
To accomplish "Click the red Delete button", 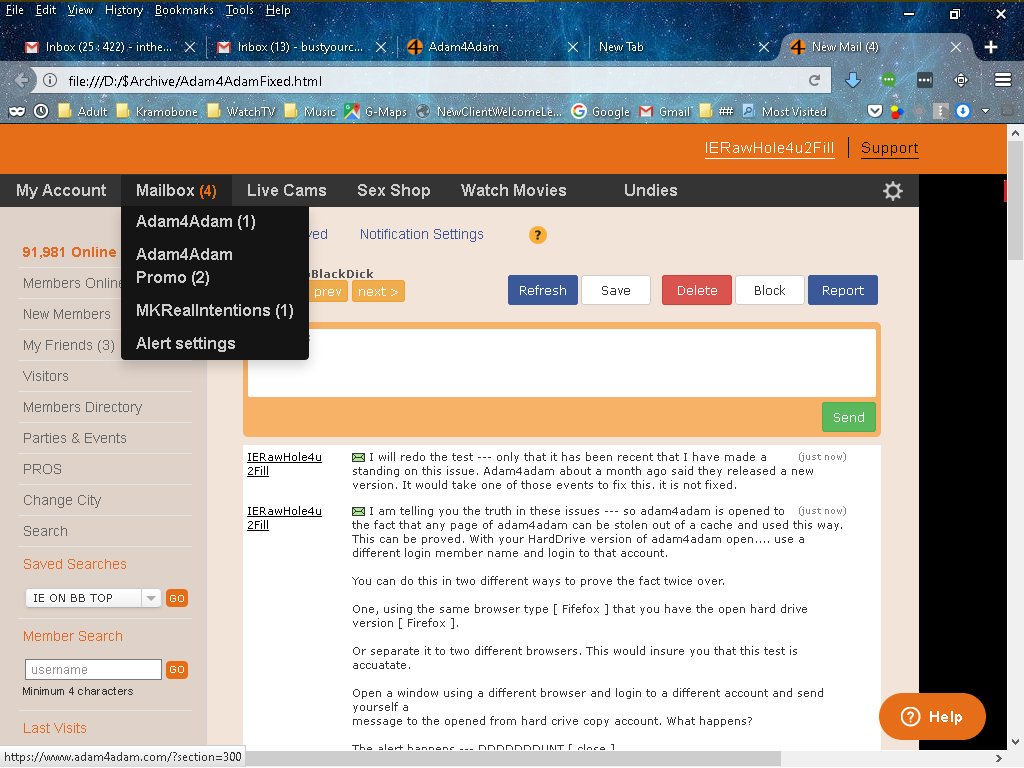I will point(697,291).
